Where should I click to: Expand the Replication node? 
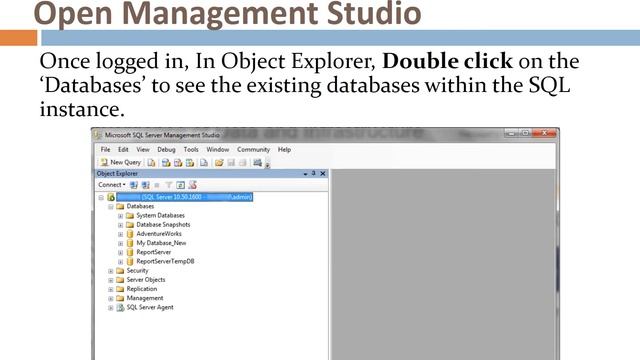[111, 289]
